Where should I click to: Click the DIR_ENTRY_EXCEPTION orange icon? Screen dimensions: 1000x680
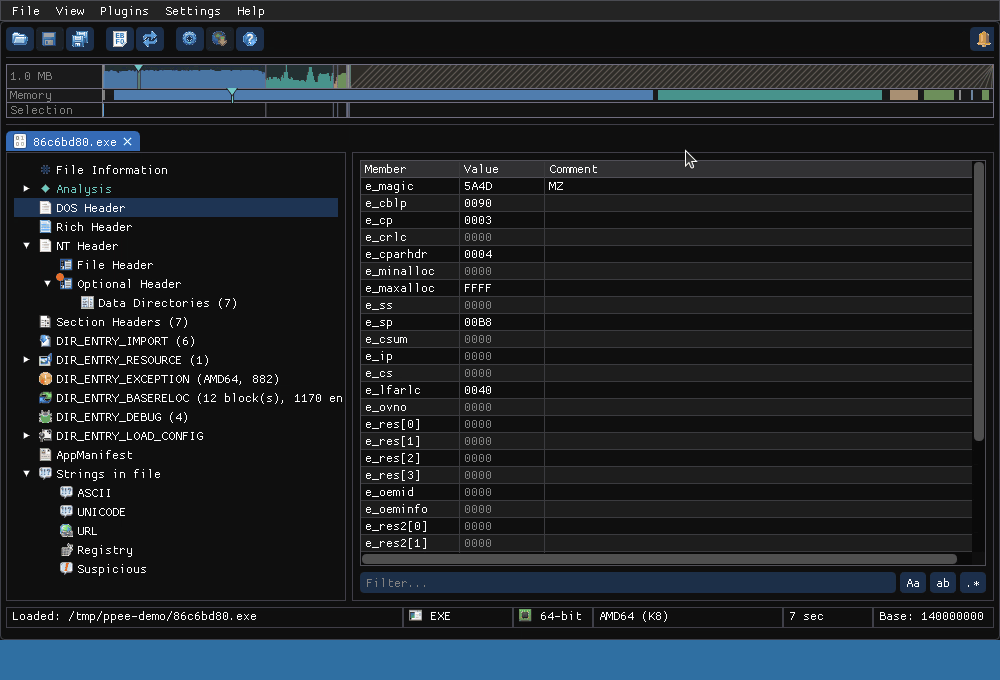click(45, 379)
